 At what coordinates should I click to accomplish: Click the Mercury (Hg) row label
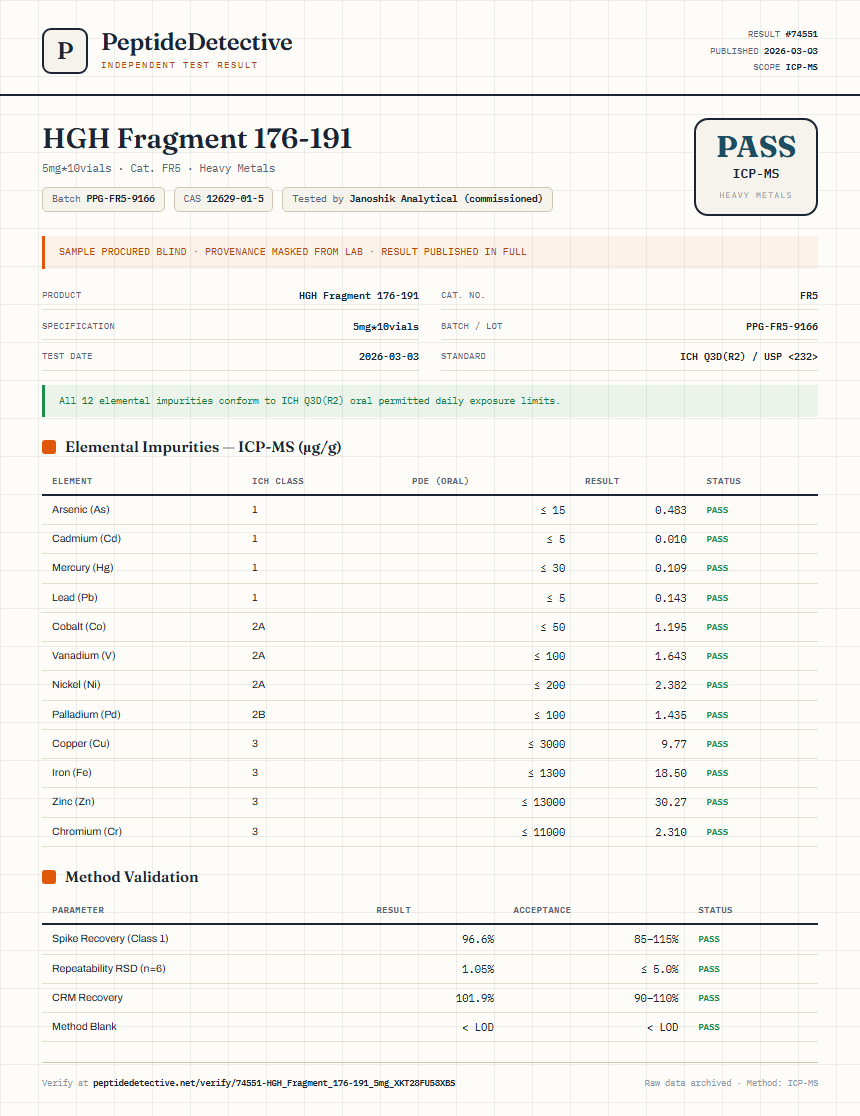coord(83,568)
